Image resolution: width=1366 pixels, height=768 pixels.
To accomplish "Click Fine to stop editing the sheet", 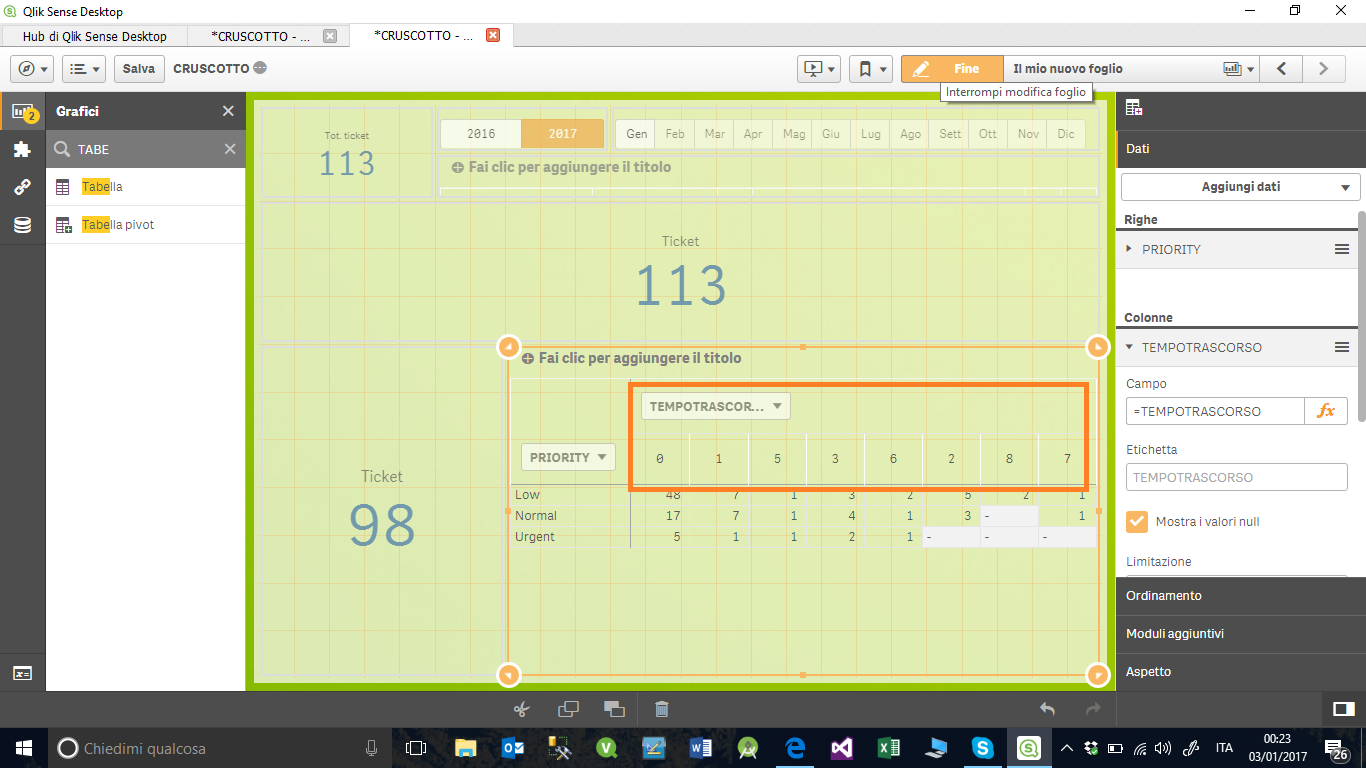I will pyautogui.click(x=952, y=69).
